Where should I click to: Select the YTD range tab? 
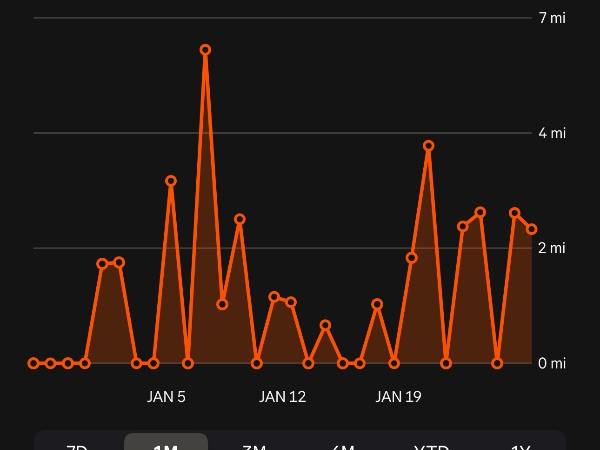431,444
